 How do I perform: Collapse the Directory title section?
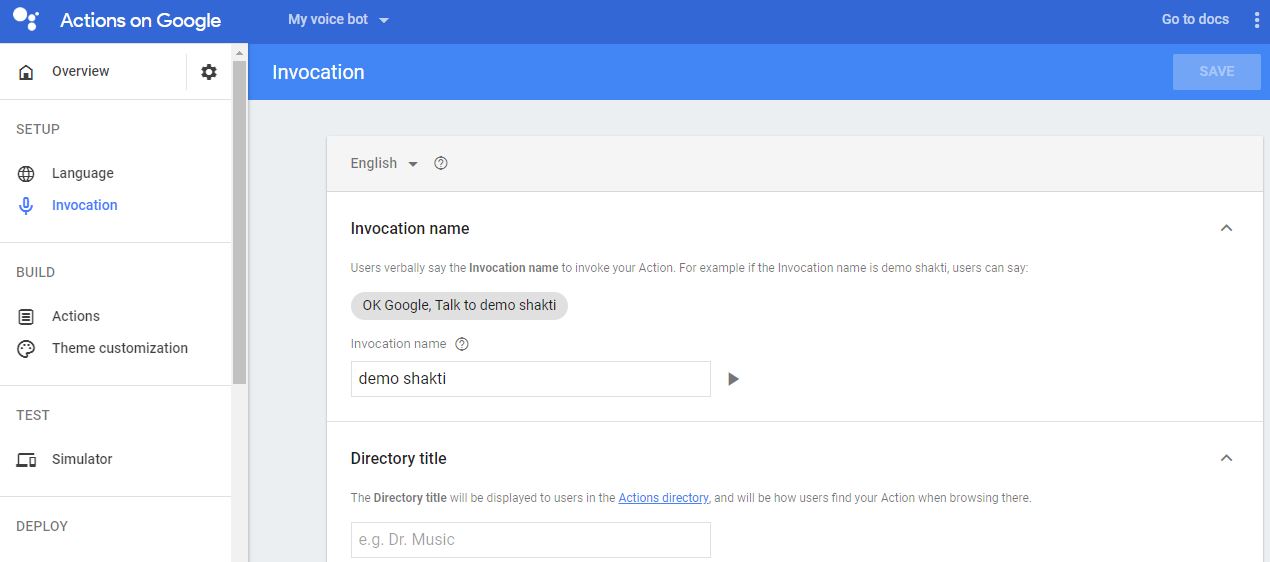click(x=1226, y=458)
